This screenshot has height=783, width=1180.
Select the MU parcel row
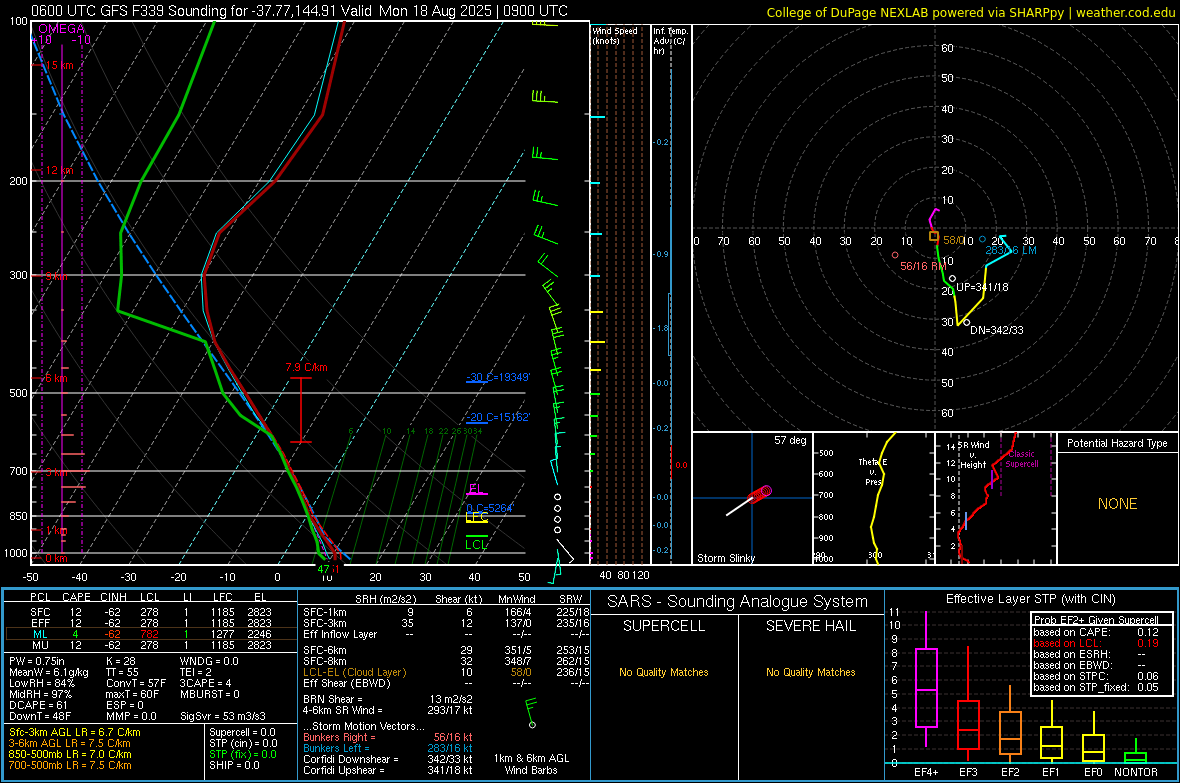pyautogui.click(x=151, y=645)
